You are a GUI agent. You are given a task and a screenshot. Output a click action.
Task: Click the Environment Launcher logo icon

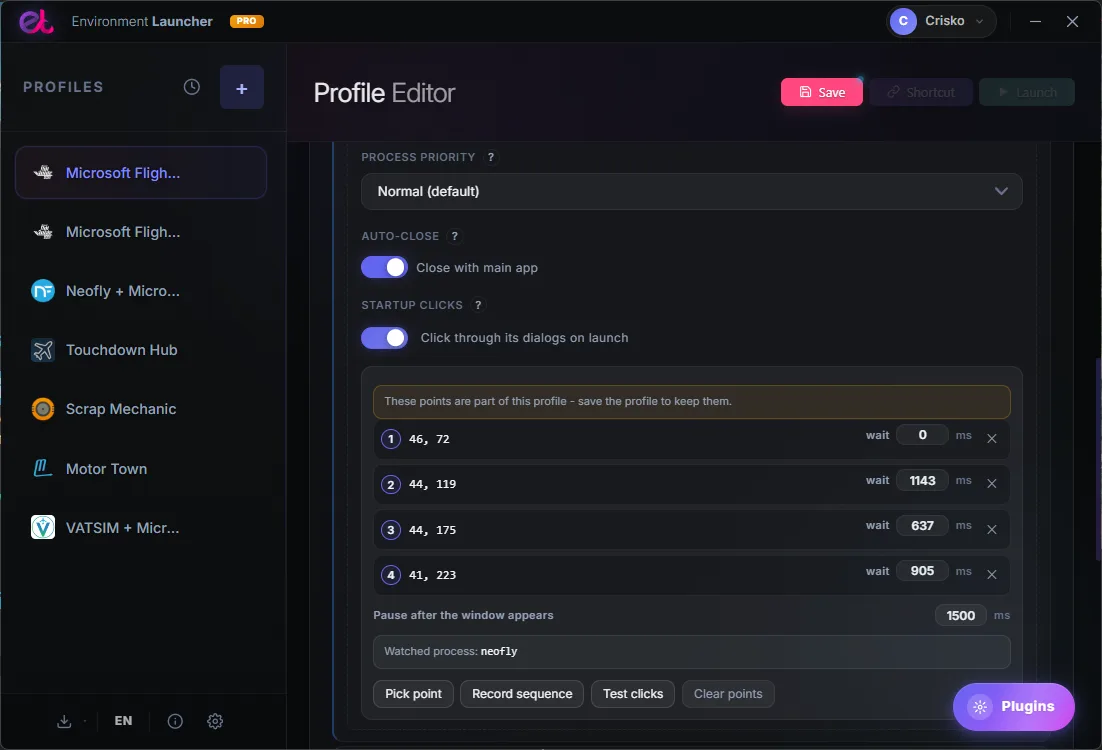point(36,22)
